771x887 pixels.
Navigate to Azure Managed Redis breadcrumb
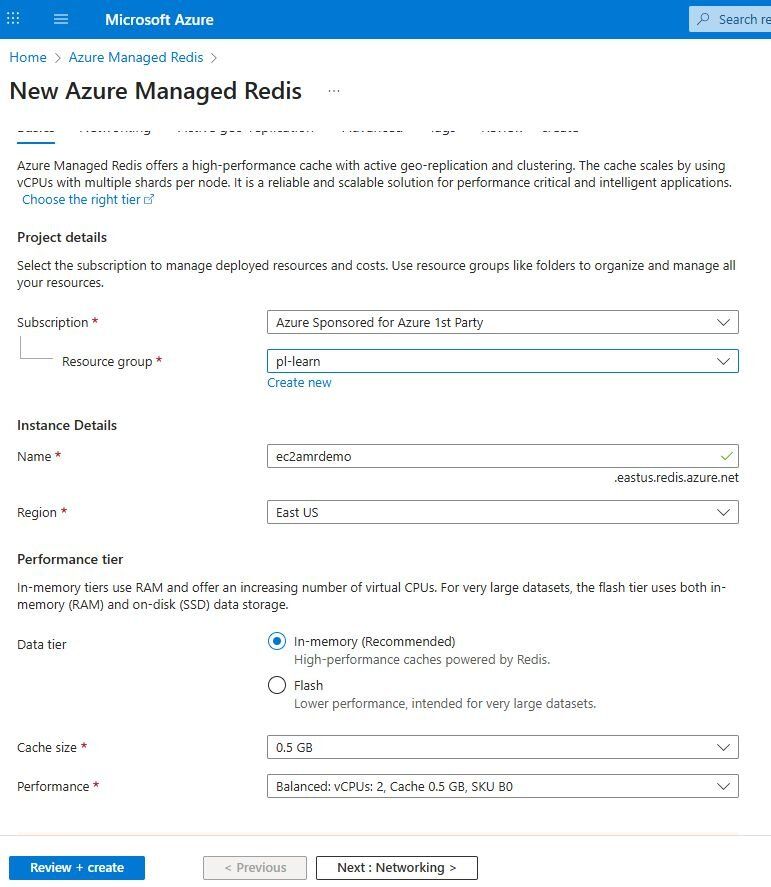point(136,57)
